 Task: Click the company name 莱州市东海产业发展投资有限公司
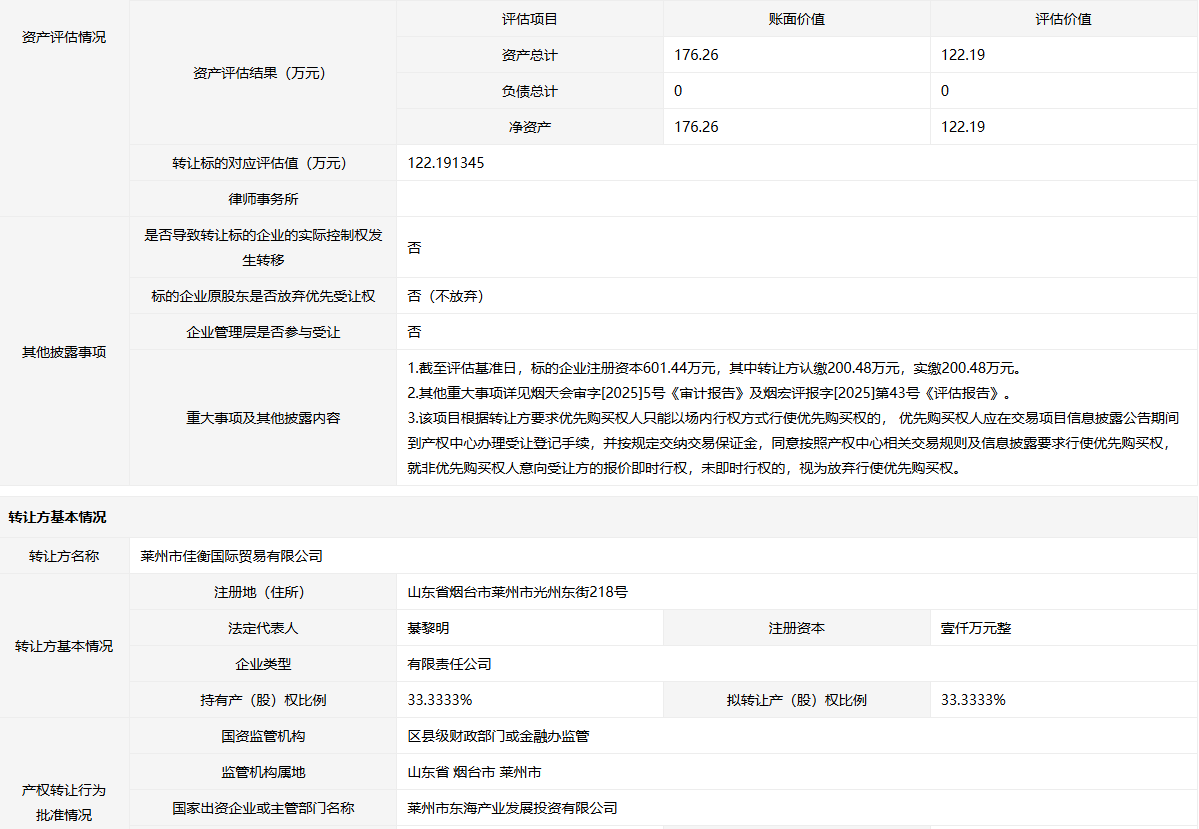(x=512, y=808)
